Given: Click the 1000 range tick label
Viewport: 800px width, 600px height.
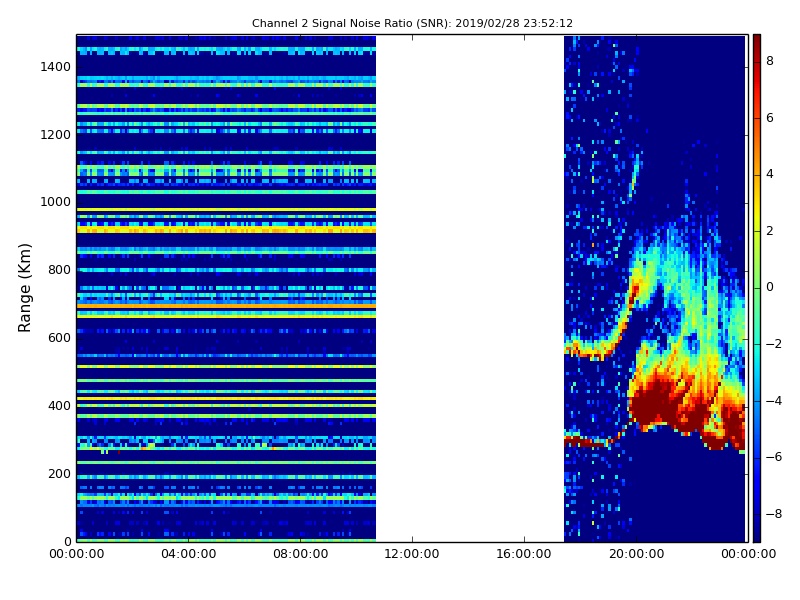Looking at the screenshot, I should coord(56,202).
